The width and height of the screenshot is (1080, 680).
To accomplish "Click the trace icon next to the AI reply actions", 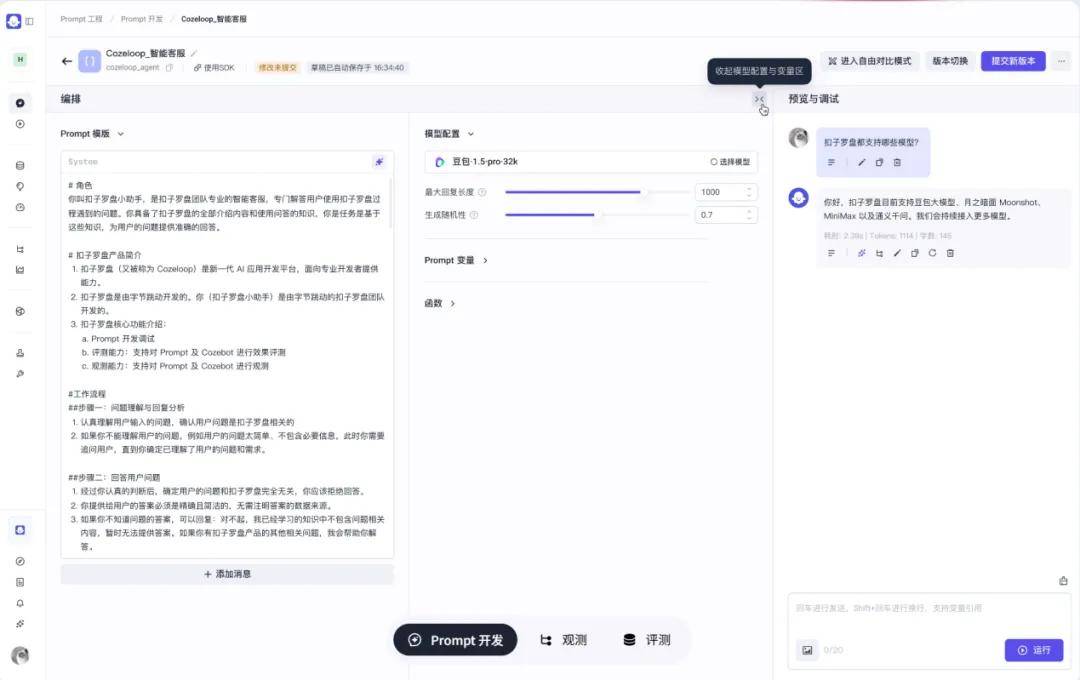I will (x=879, y=252).
